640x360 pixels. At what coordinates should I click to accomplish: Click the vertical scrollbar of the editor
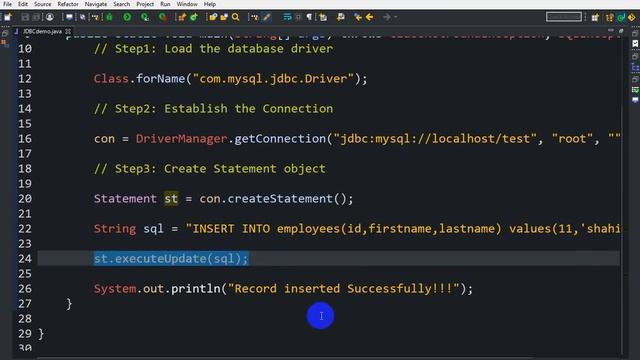pos(623,196)
